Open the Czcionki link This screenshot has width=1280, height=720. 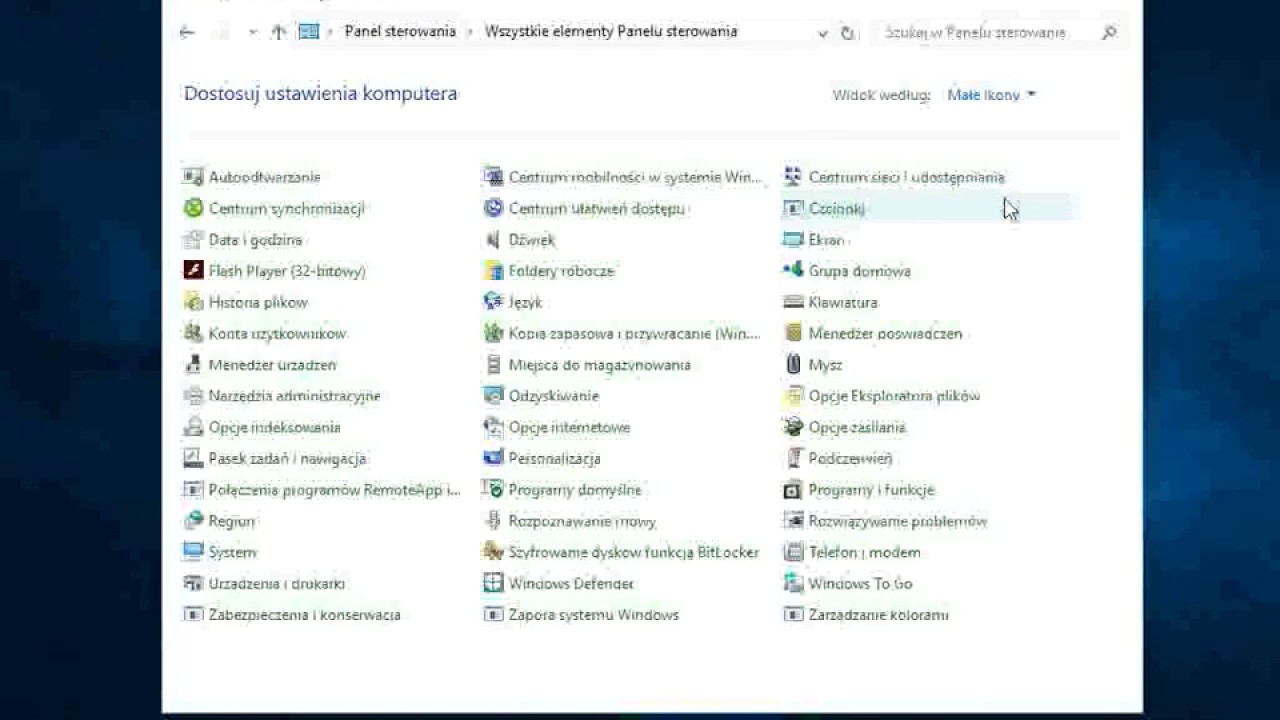(x=837, y=208)
